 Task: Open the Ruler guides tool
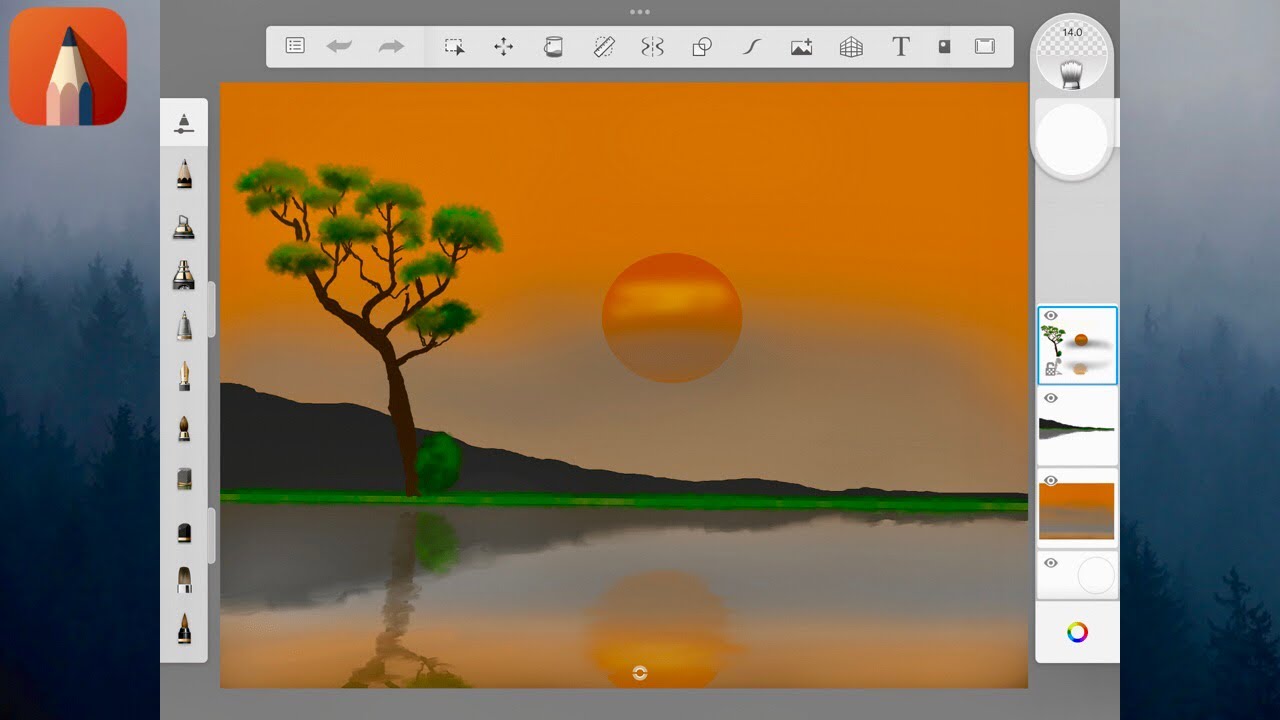click(x=604, y=47)
